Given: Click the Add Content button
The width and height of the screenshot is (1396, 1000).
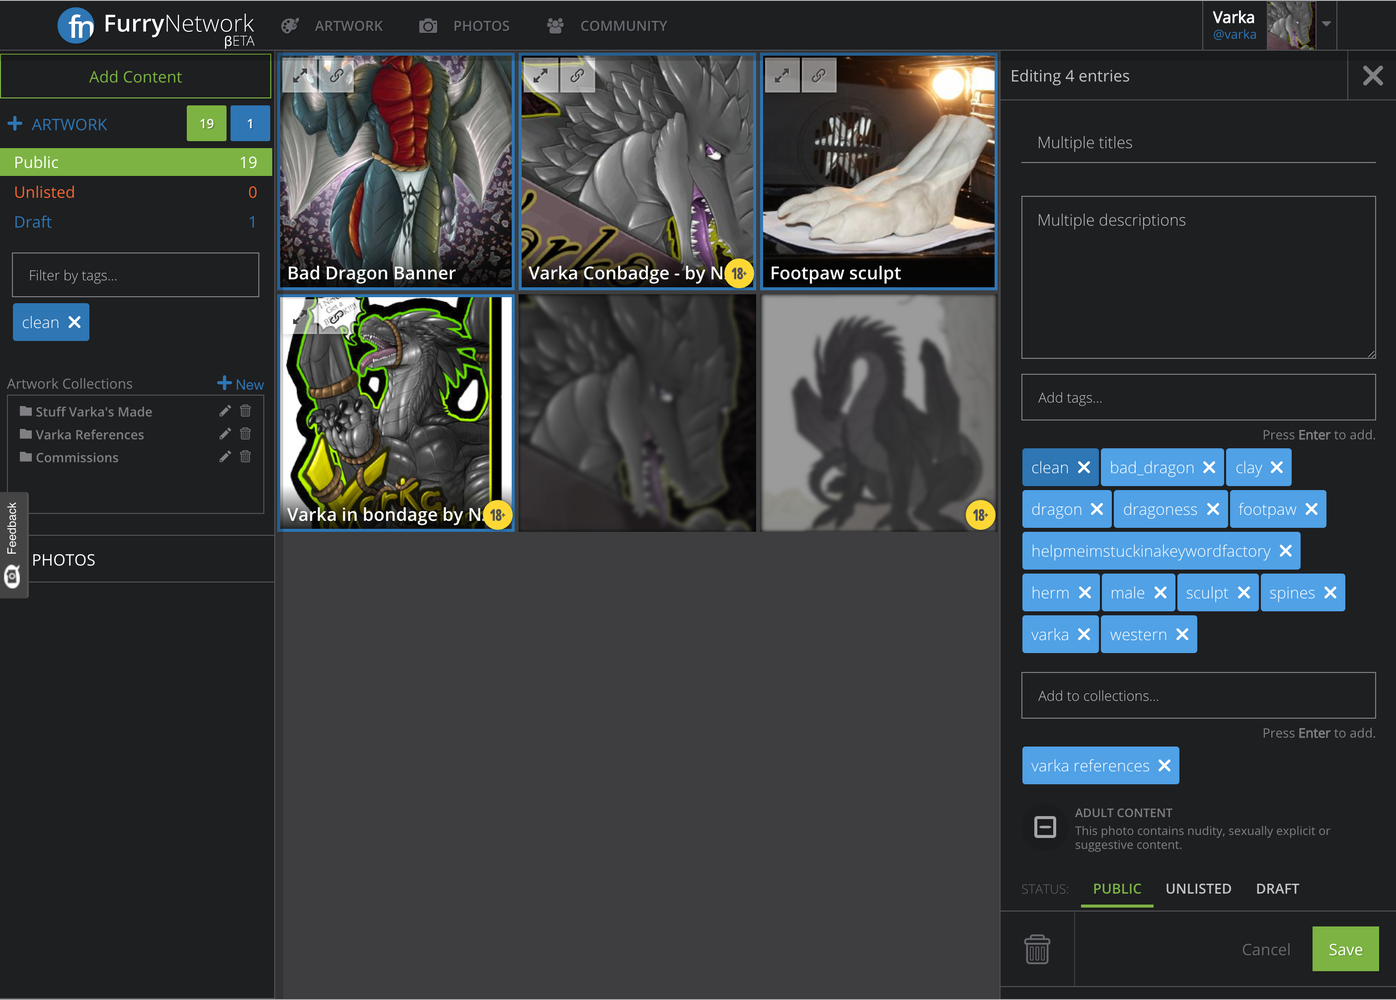Looking at the screenshot, I should point(136,77).
